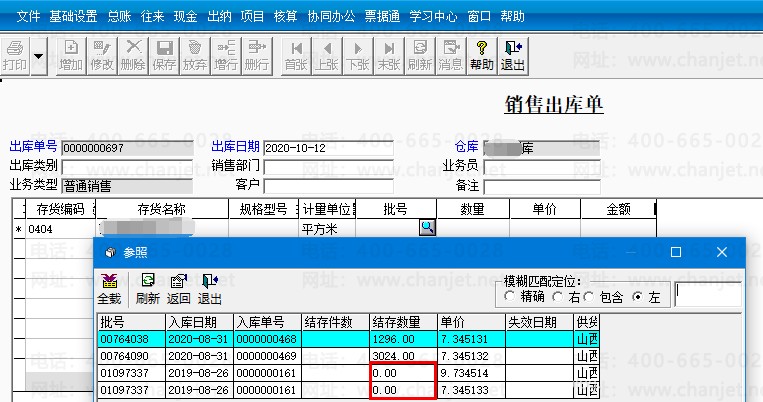Click the 入库日期 column header
This screenshot has width=763, height=402.
[200, 322]
